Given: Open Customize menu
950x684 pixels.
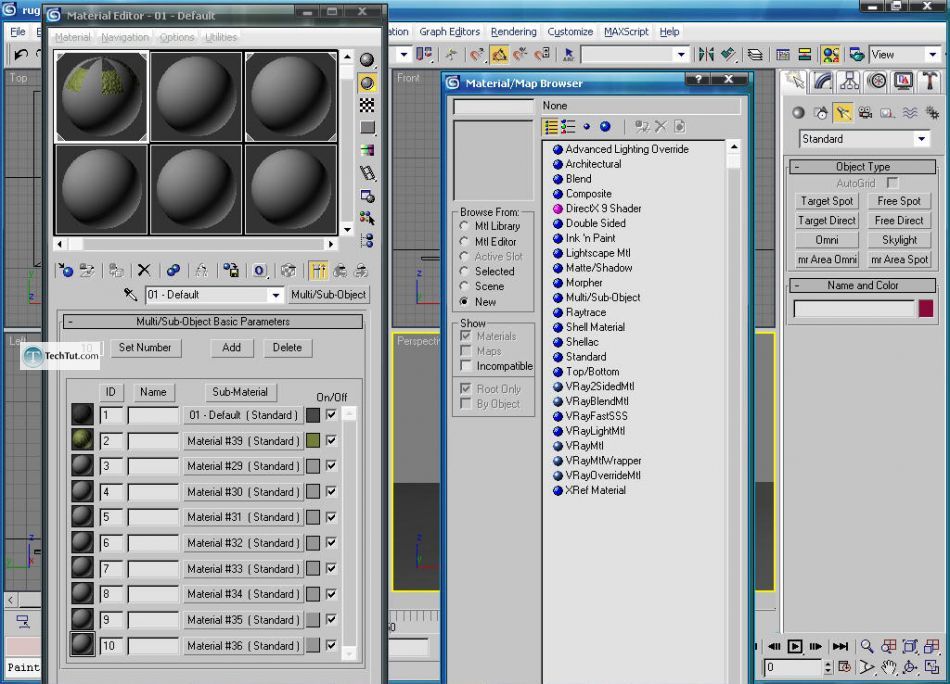Looking at the screenshot, I should [570, 32].
